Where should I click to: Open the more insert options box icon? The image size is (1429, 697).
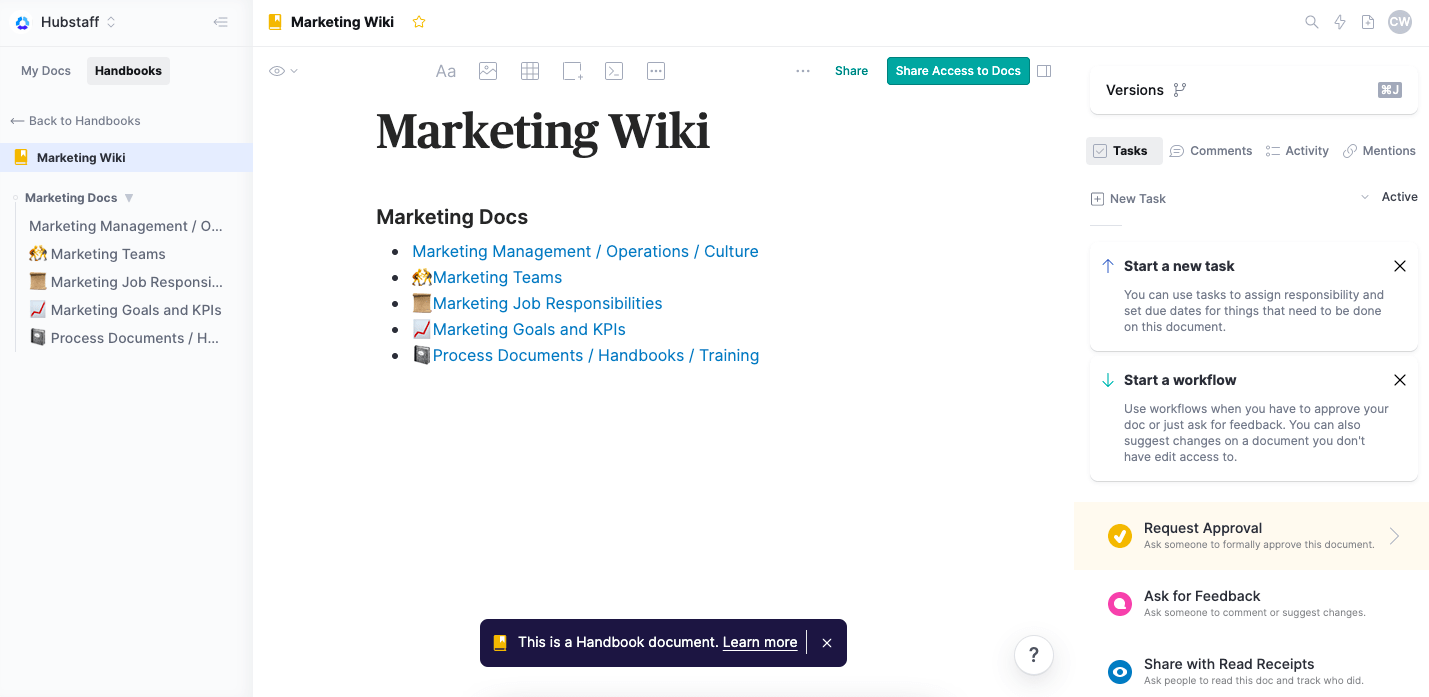coord(656,71)
